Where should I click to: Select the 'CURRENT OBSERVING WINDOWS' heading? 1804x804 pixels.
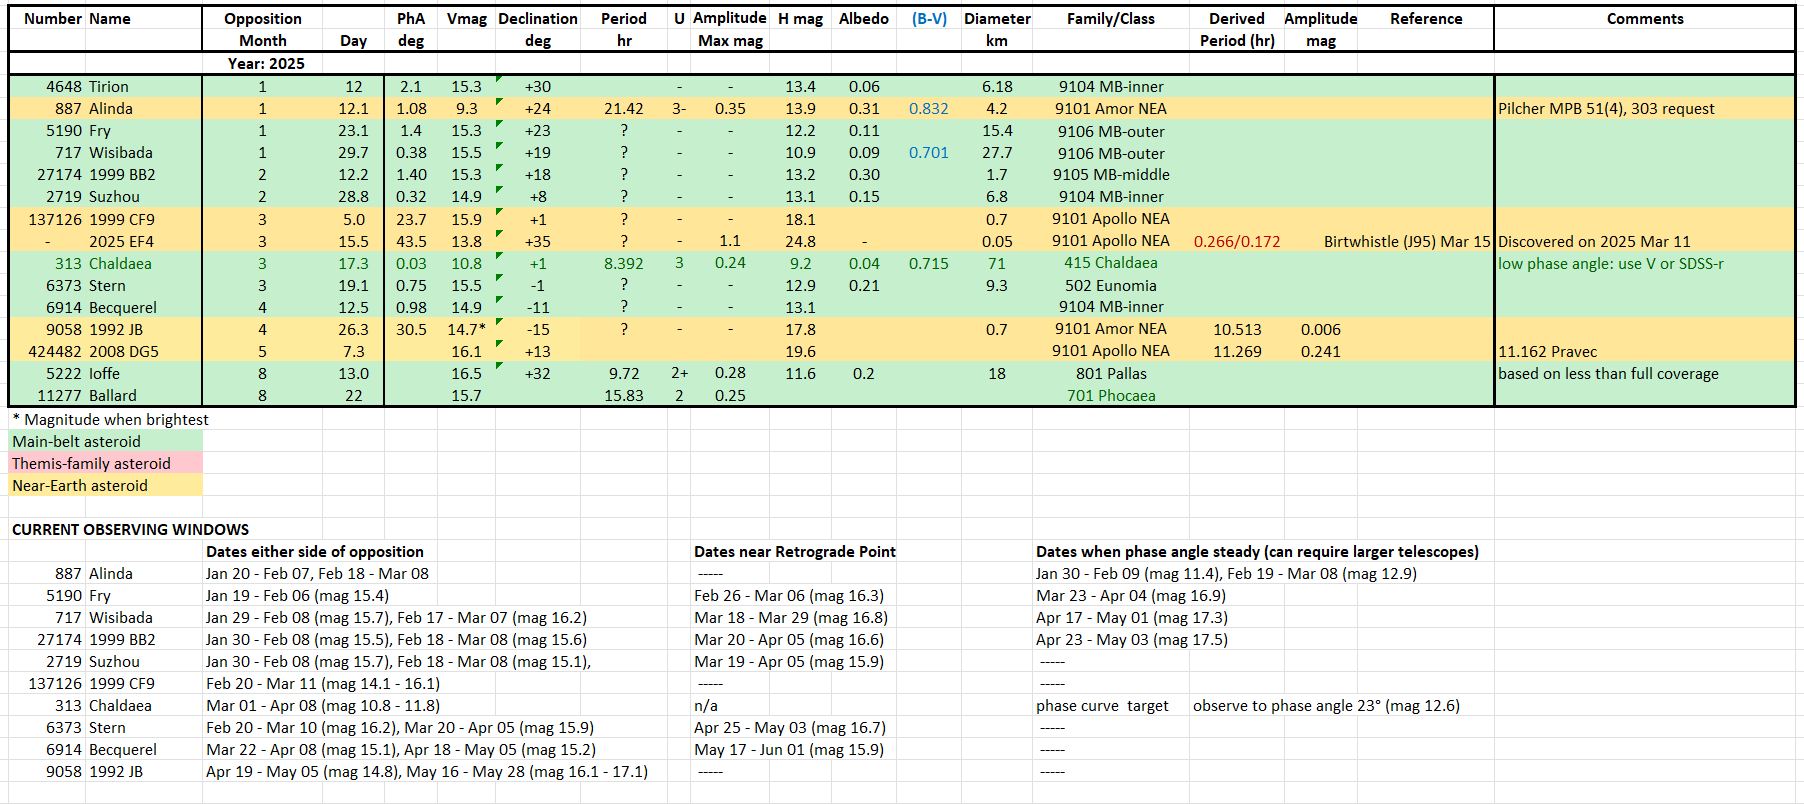click(130, 529)
